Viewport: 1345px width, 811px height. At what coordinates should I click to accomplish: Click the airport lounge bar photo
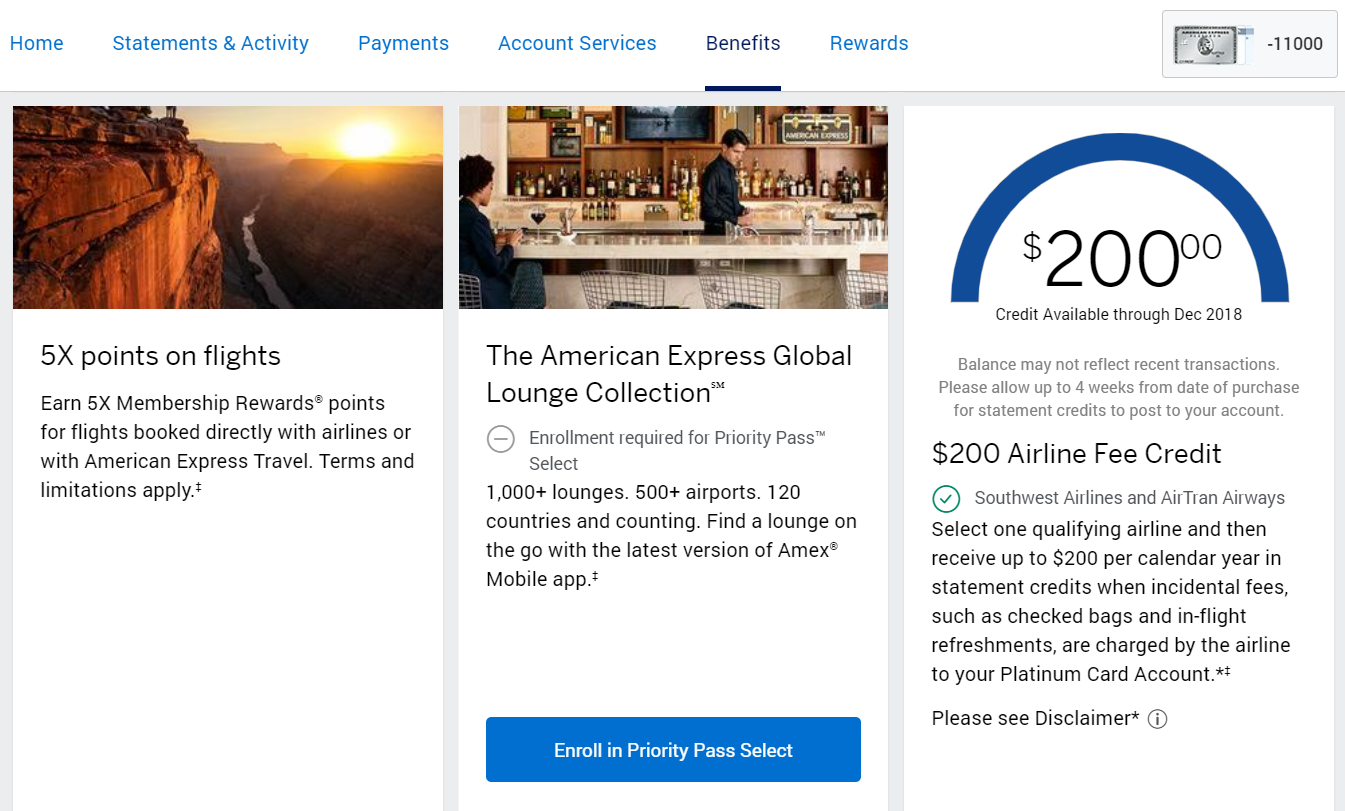point(673,207)
